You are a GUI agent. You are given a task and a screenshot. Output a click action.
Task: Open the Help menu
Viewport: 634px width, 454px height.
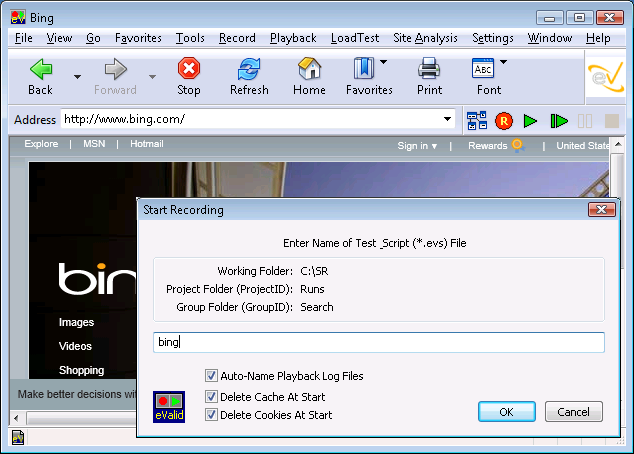[x=598, y=38]
